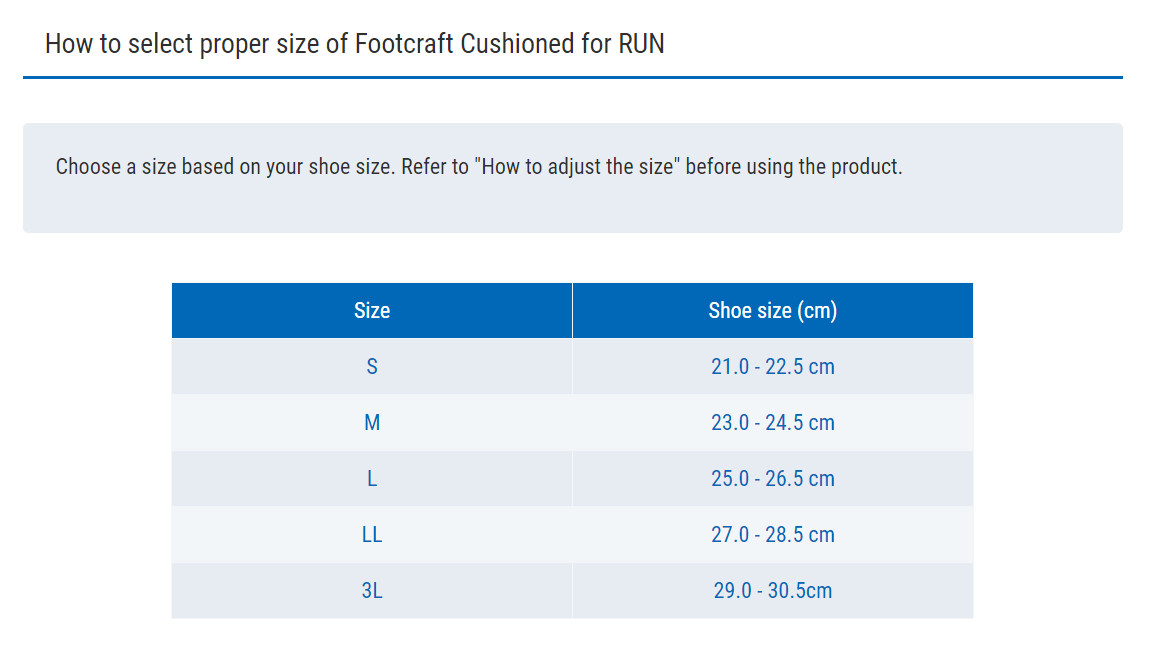This screenshot has height=649, width=1157.
Task: Select the 27.0 - 28.5 cm range
Action: [x=772, y=534]
